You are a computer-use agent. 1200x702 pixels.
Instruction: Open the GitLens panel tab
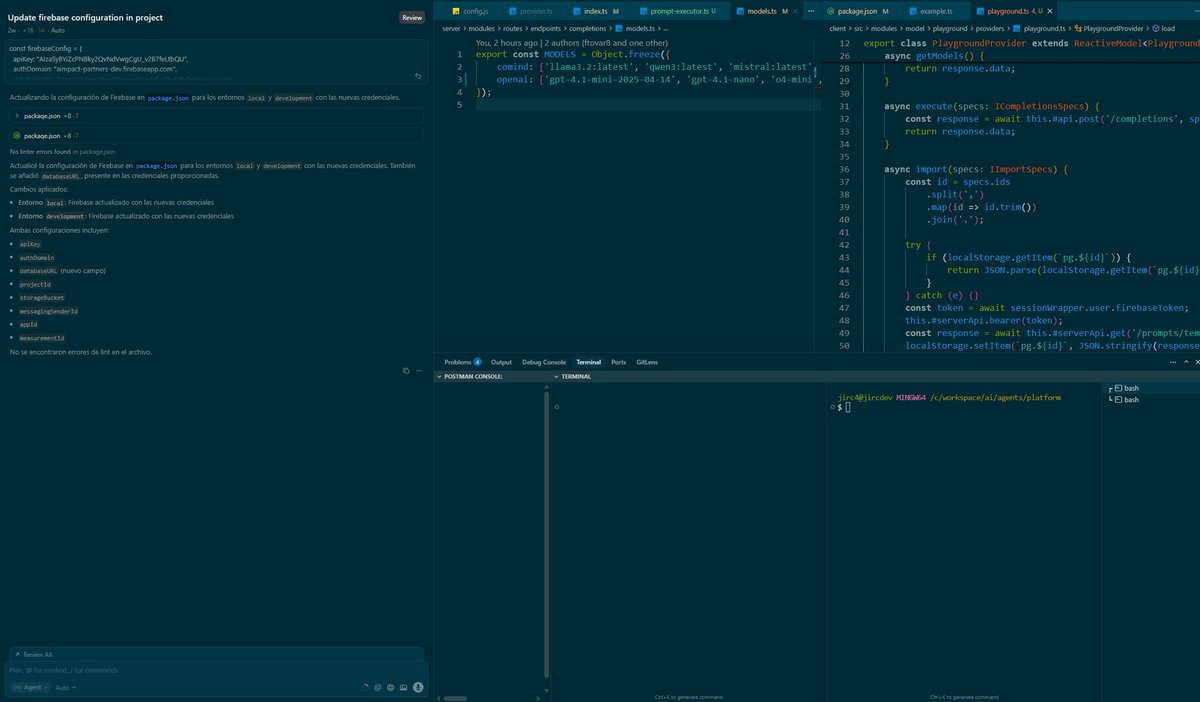[x=647, y=362]
